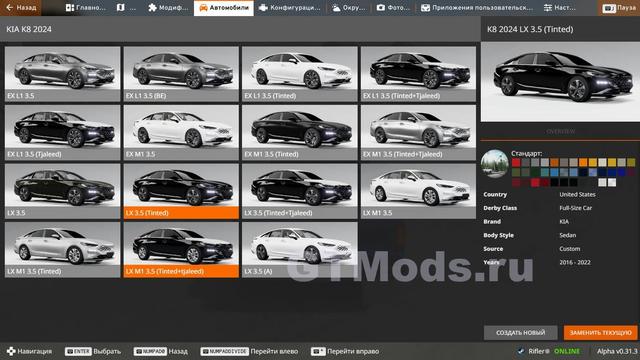
Task: Open the camera Фото mode tab
Action: pos(393,7)
